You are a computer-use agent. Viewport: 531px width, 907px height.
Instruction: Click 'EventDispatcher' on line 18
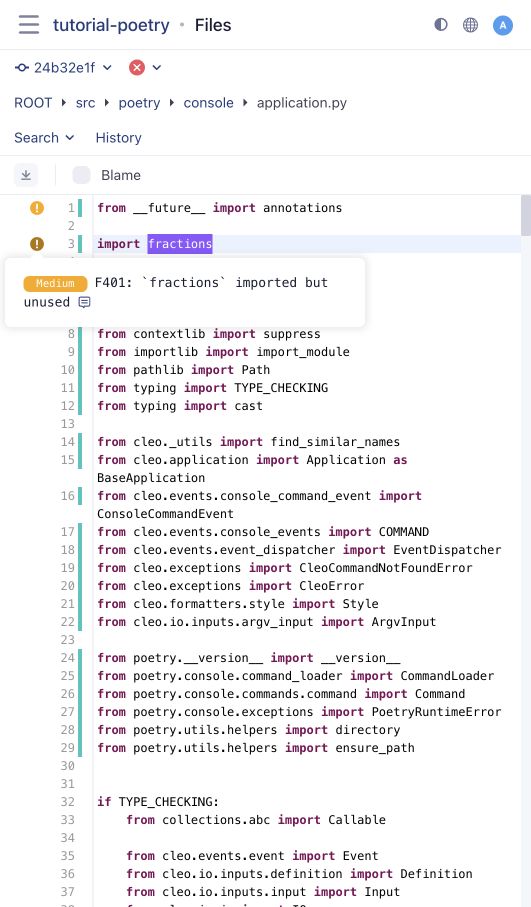[447, 550]
